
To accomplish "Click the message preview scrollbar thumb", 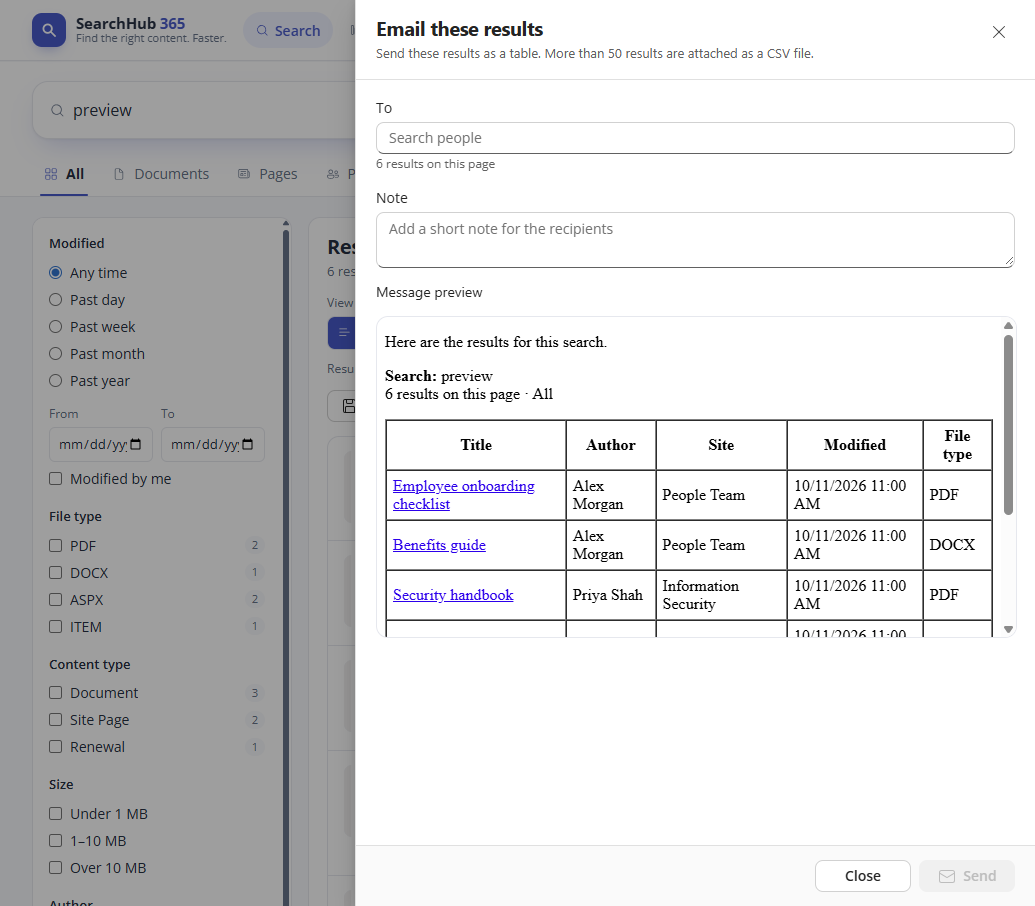I will coord(1008,425).
